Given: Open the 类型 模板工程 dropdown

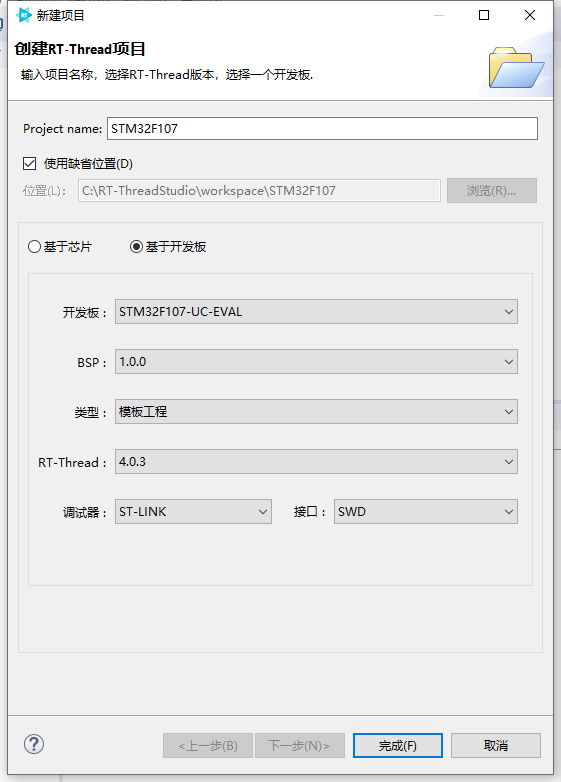Looking at the screenshot, I should point(316,411).
